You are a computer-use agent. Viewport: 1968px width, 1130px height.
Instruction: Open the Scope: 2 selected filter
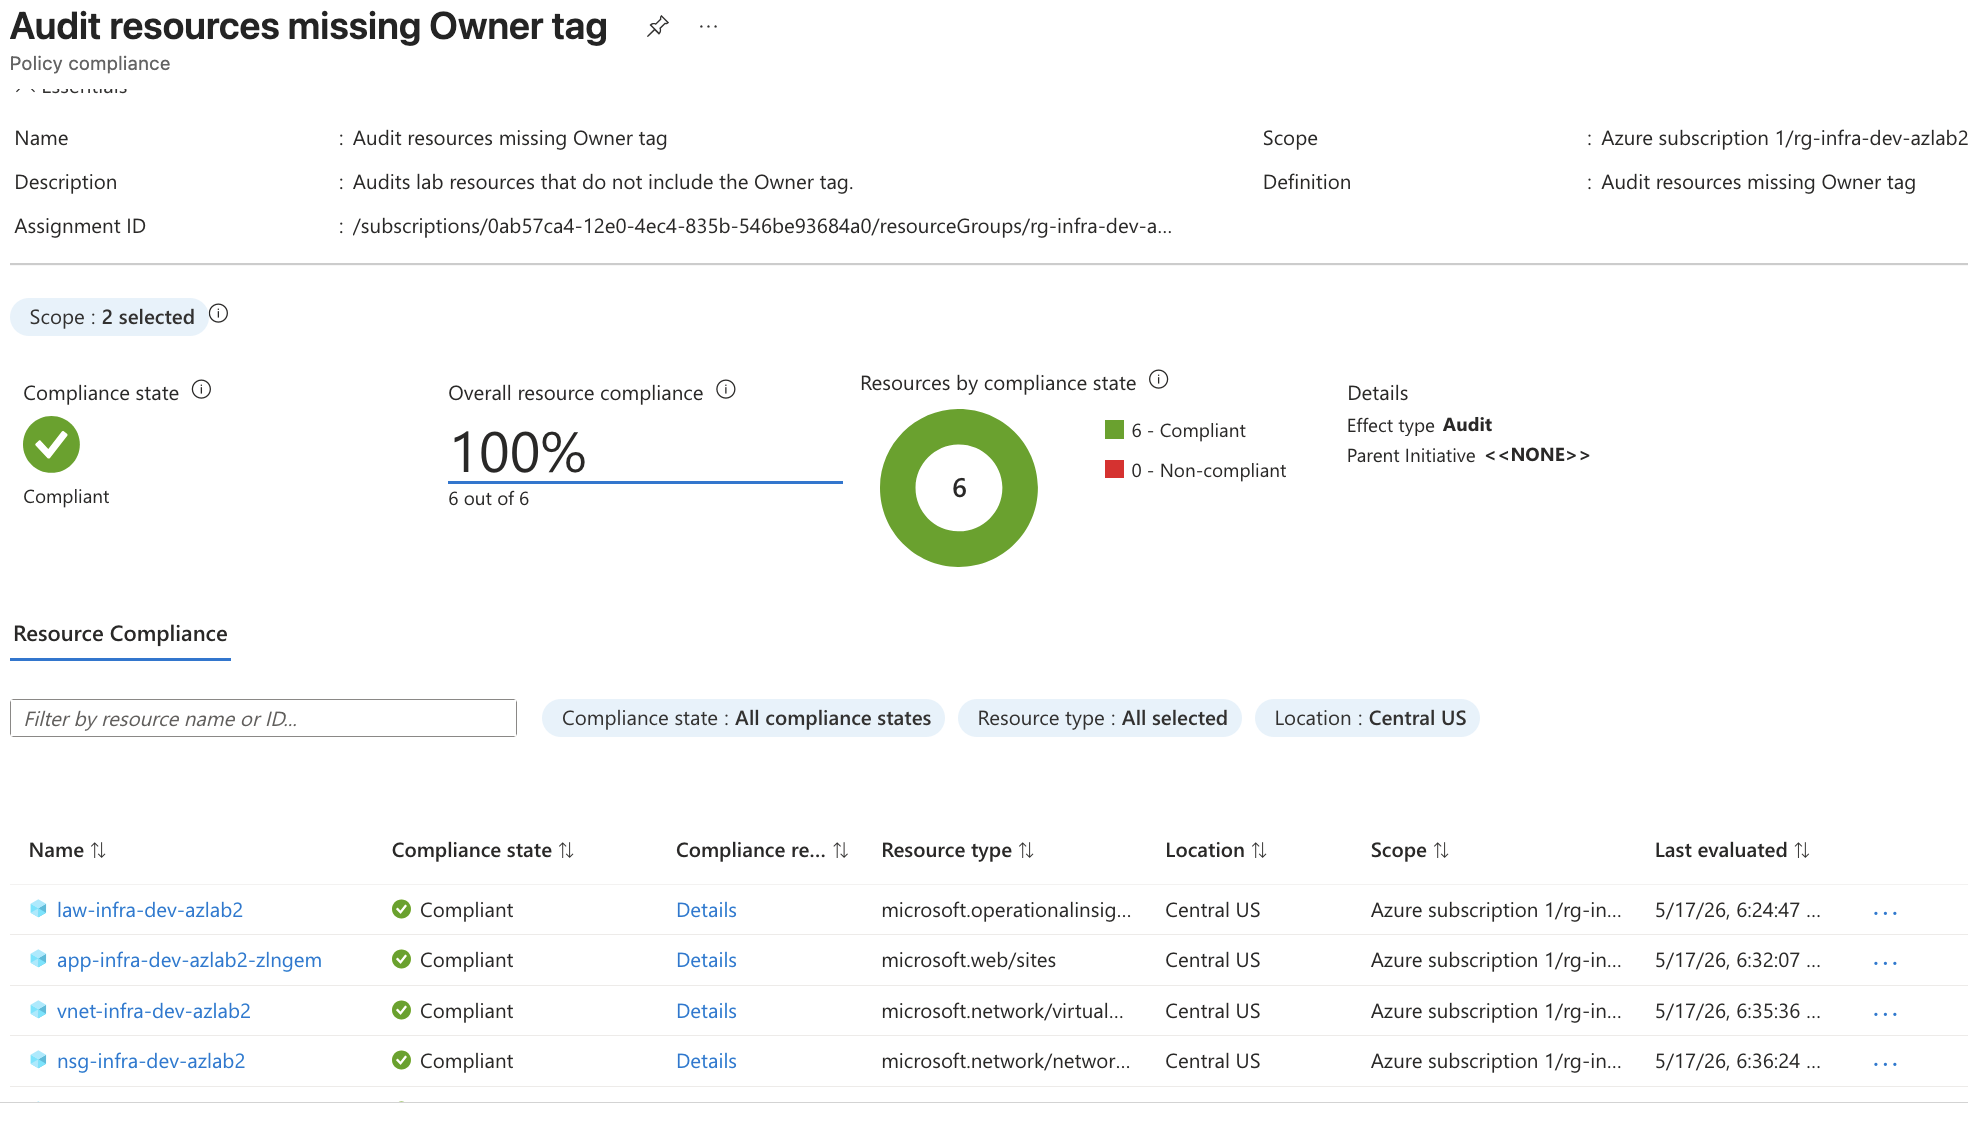[110, 317]
